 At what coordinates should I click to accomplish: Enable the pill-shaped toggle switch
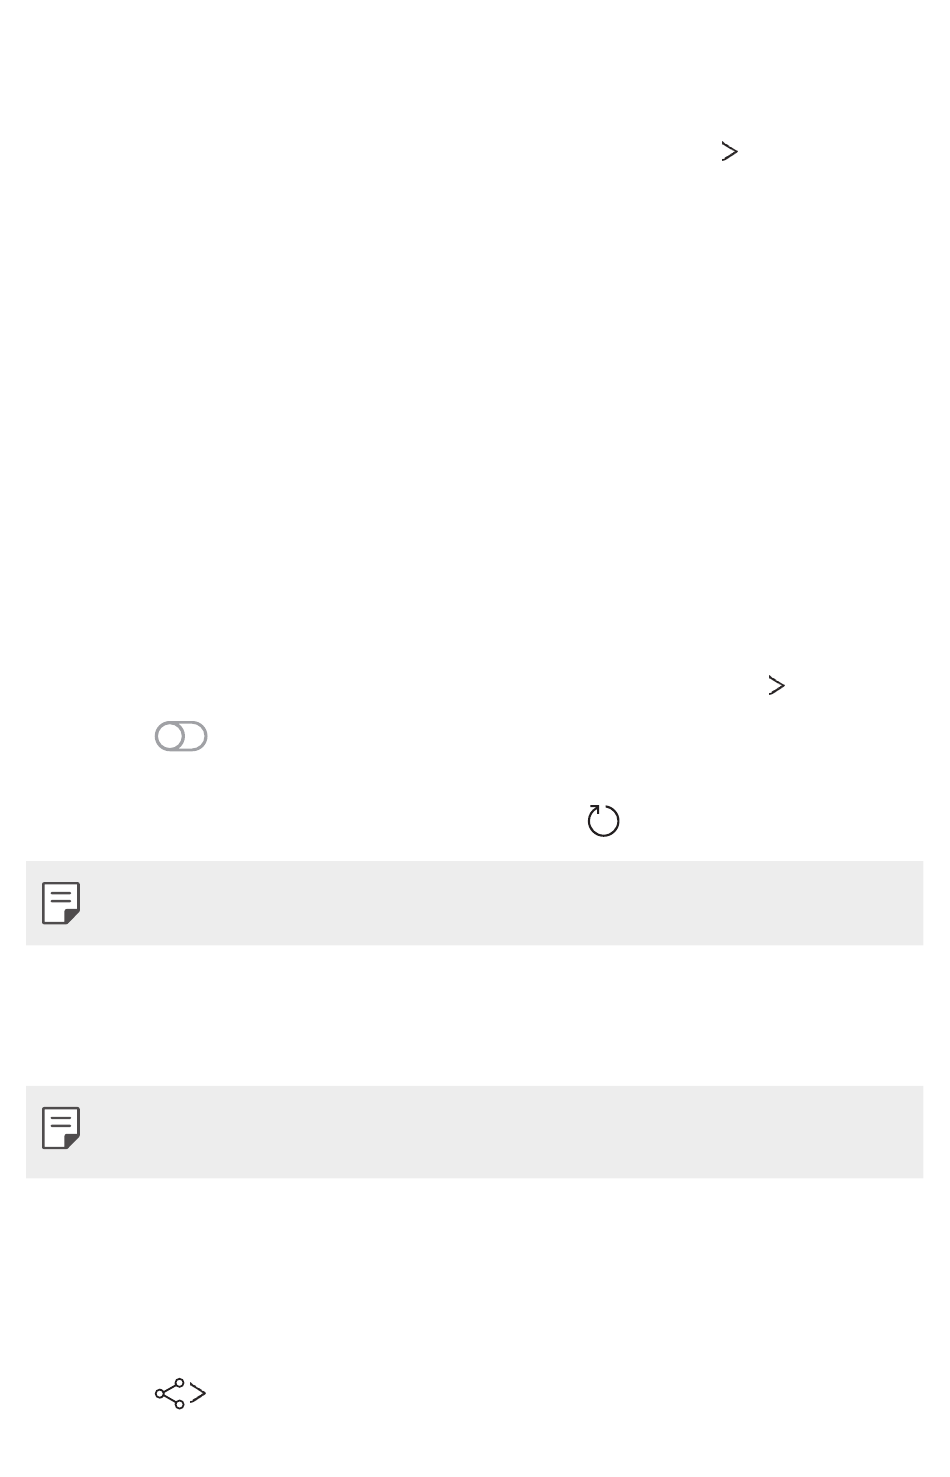pos(181,737)
